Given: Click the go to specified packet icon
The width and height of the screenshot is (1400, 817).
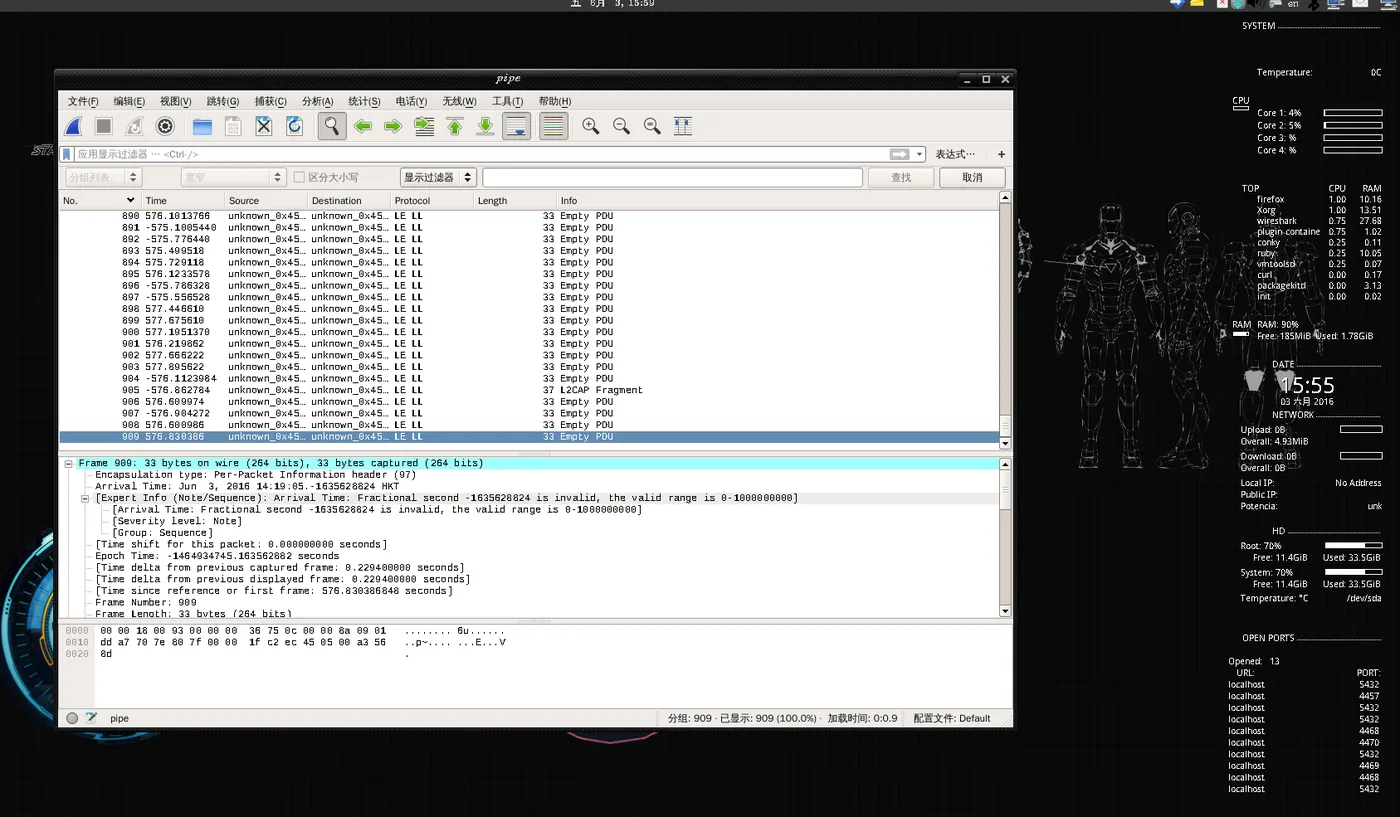Looking at the screenshot, I should pos(424,127).
